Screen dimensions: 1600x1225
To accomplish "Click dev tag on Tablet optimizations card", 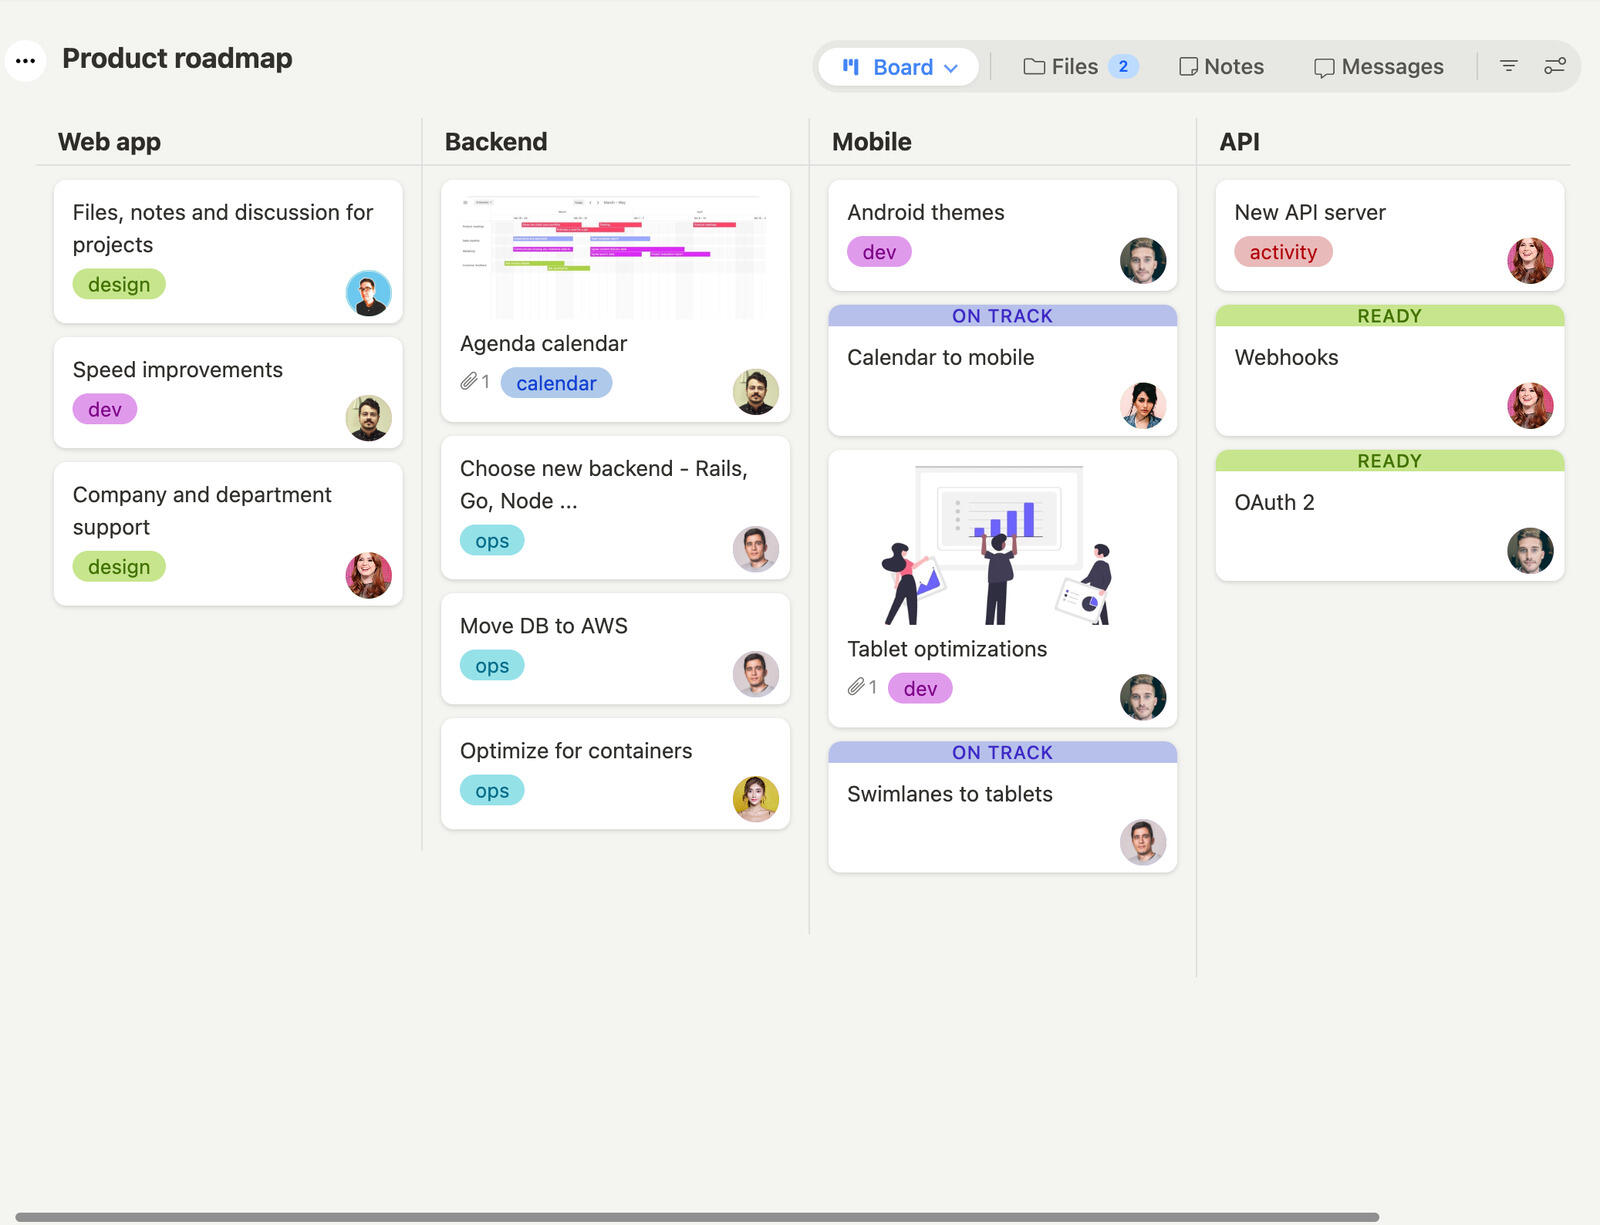I will pyautogui.click(x=920, y=688).
